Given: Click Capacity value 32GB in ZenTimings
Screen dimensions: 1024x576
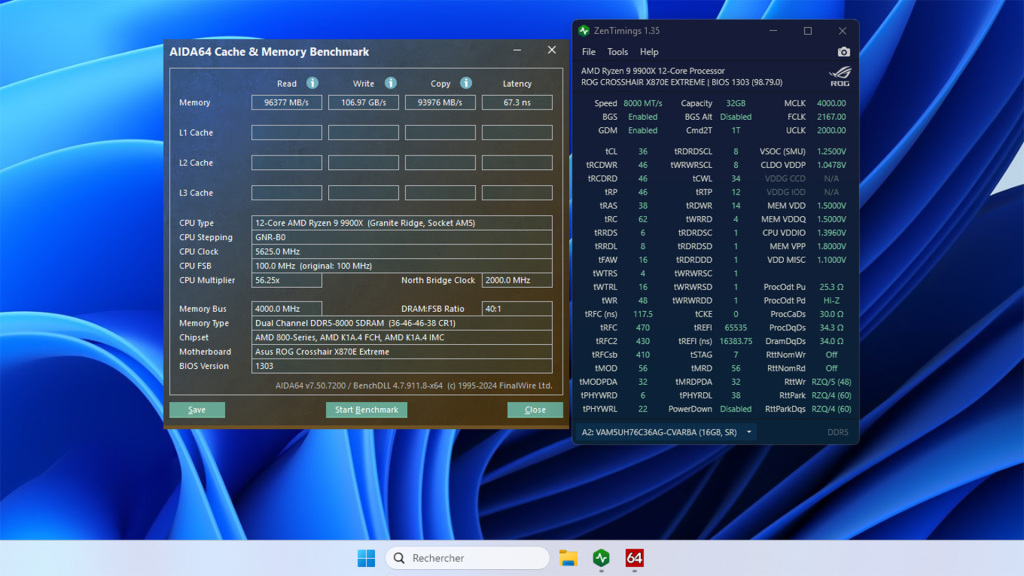Looking at the screenshot, I should coord(735,103).
